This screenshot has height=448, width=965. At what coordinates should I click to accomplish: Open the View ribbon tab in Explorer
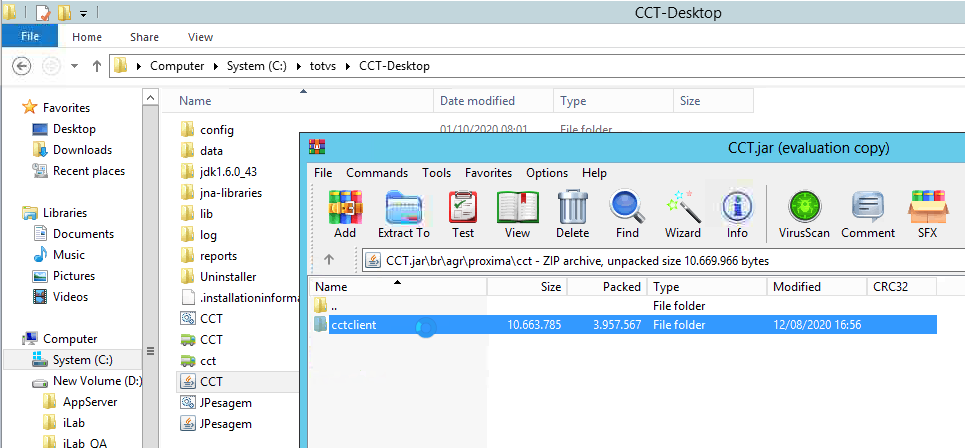(x=200, y=37)
